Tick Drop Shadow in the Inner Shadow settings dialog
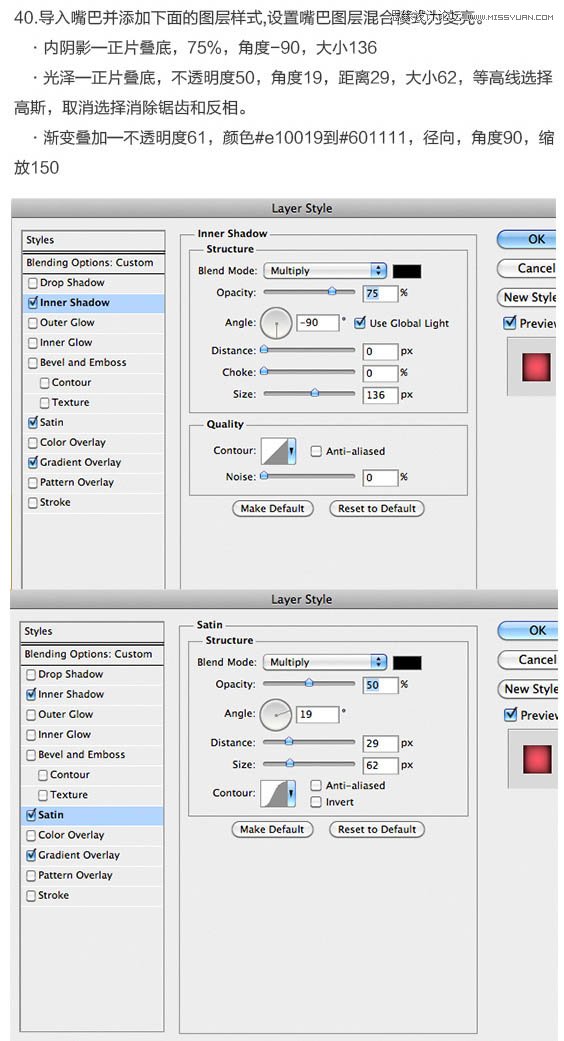This screenshot has height=1041, width=564. (33, 283)
